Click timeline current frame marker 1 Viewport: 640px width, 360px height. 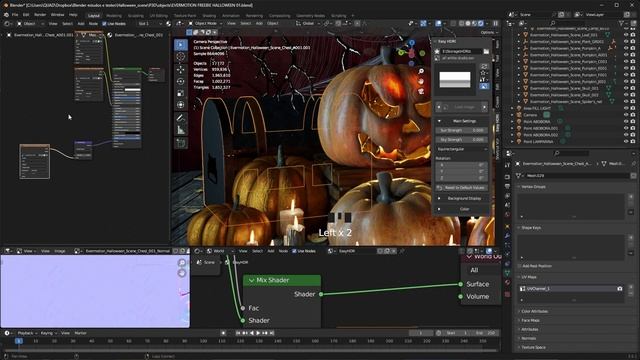click(x=18, y=341)
